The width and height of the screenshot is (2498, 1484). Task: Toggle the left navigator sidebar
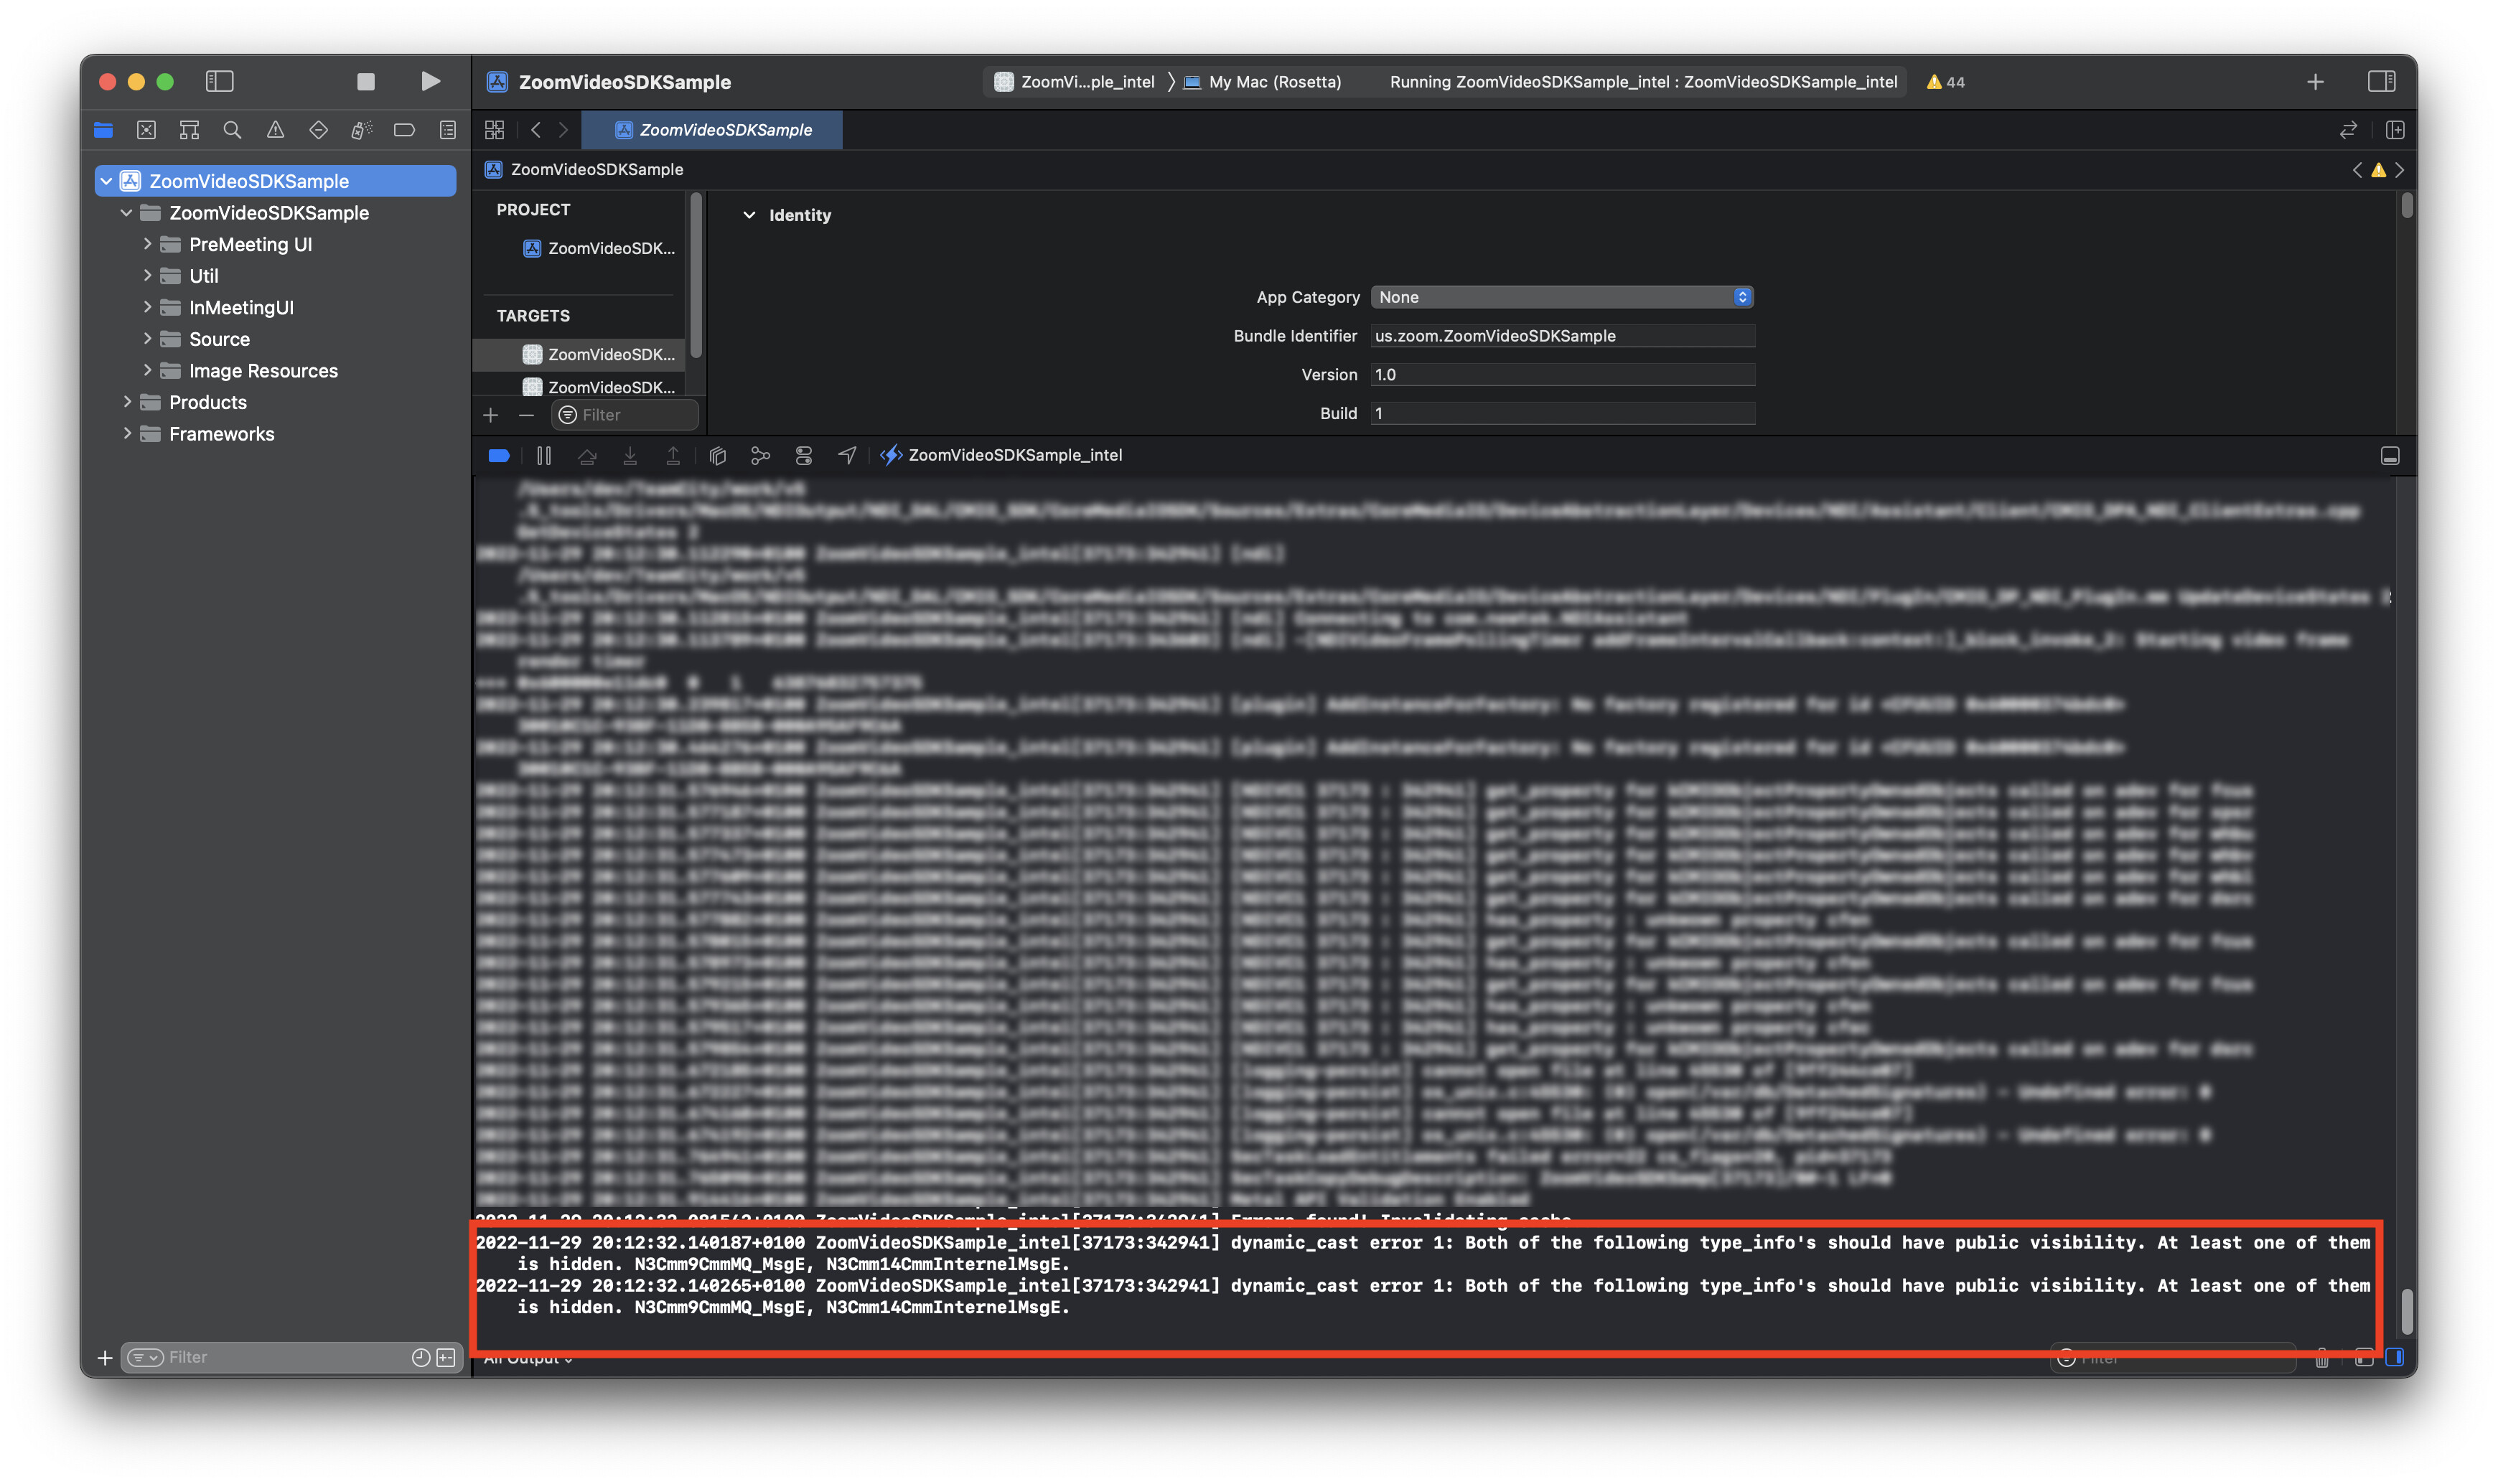point(219,82)
